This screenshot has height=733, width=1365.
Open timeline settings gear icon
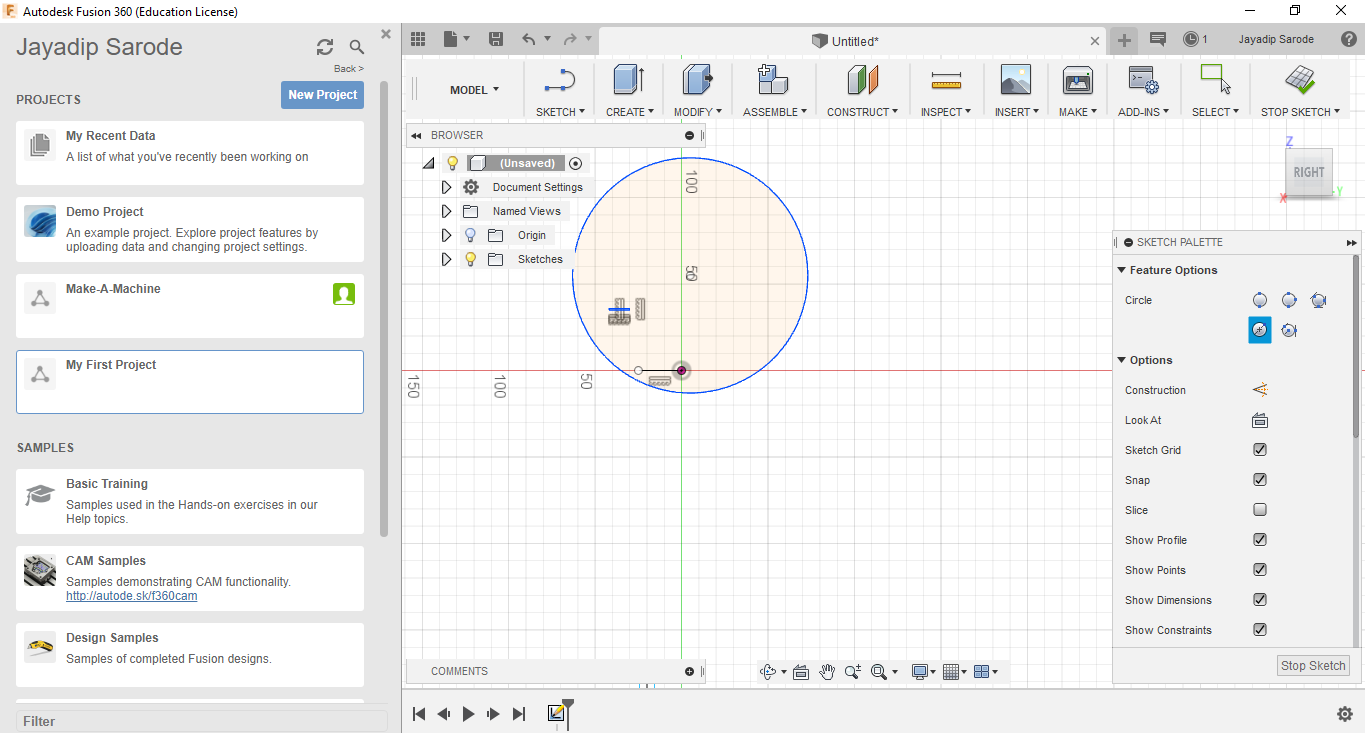coord(1345,714)
